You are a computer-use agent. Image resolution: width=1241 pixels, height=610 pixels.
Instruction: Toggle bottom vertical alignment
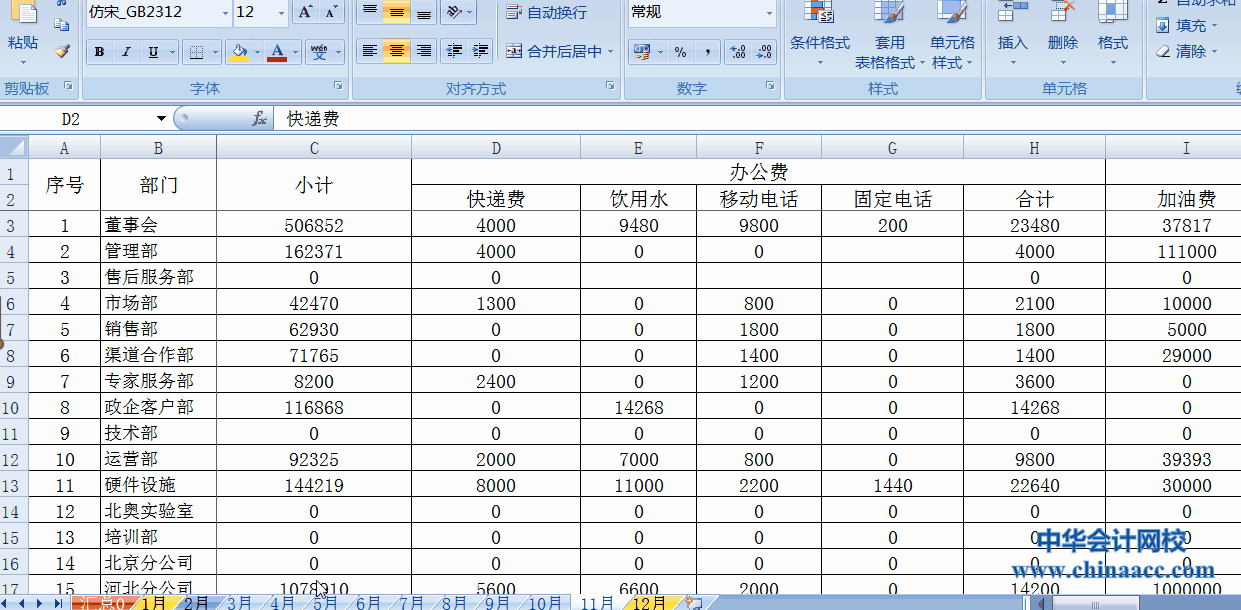(424, 13)
